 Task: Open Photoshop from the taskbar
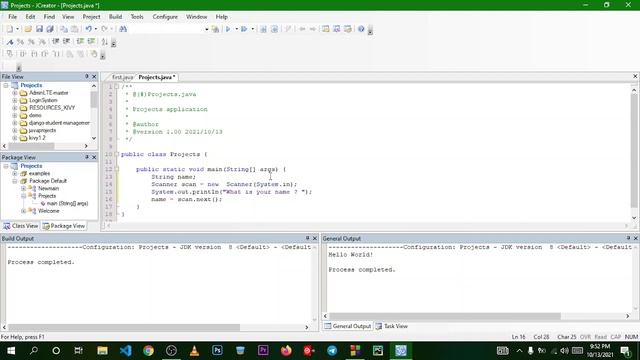[217, 351]
